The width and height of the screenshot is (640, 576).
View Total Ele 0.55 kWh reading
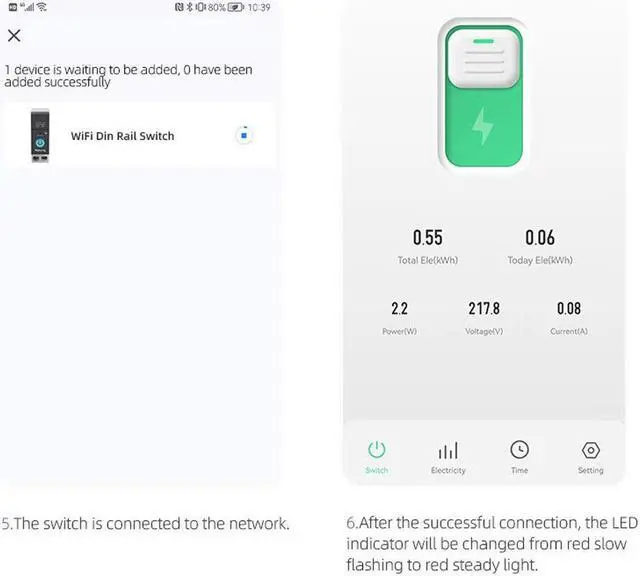point(427,238)
